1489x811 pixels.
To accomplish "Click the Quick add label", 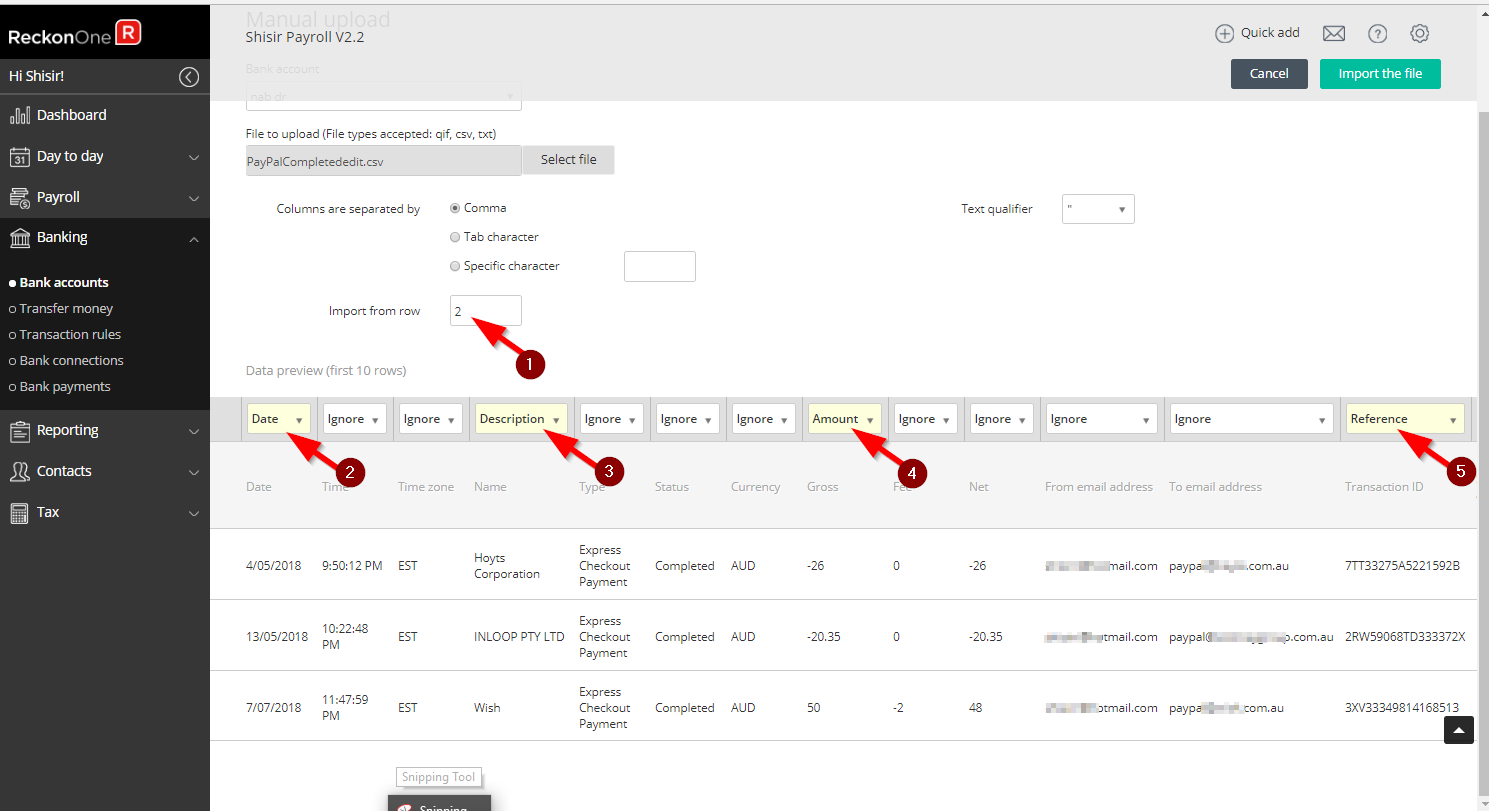I will point(1270,33).
